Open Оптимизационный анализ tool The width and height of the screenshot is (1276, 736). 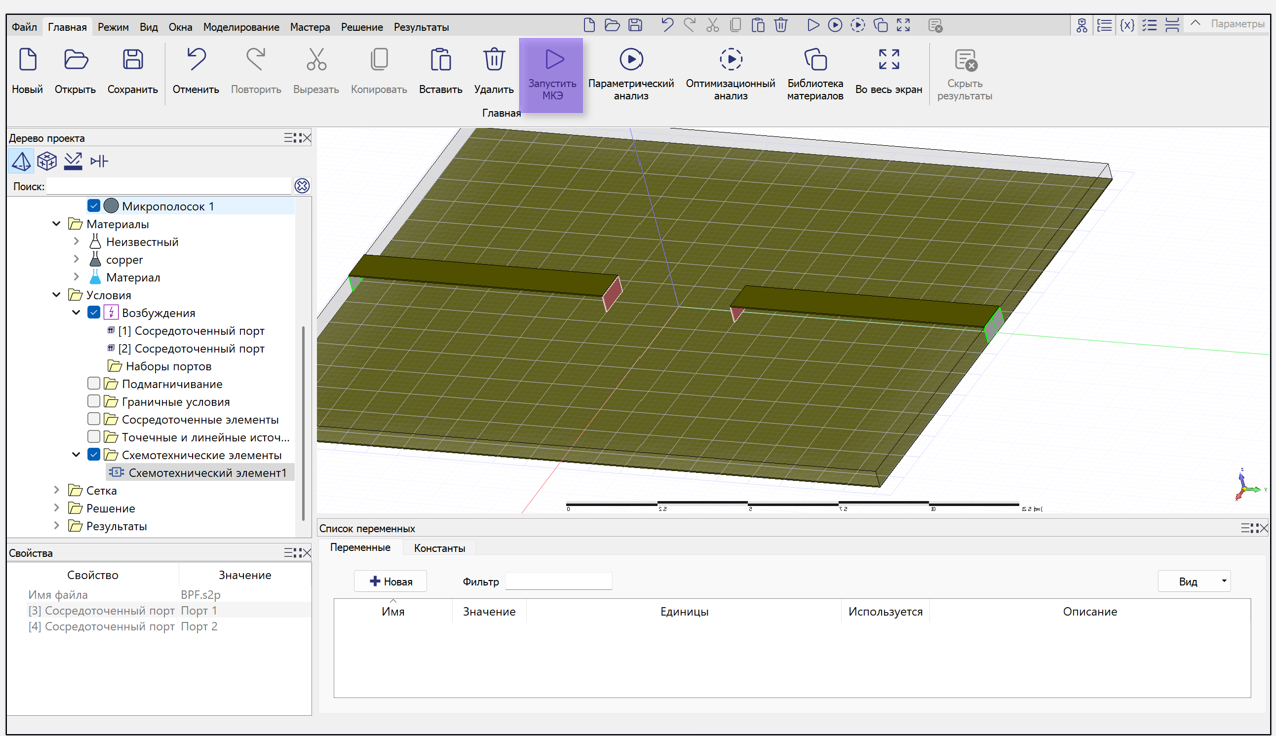coord(730,73)
